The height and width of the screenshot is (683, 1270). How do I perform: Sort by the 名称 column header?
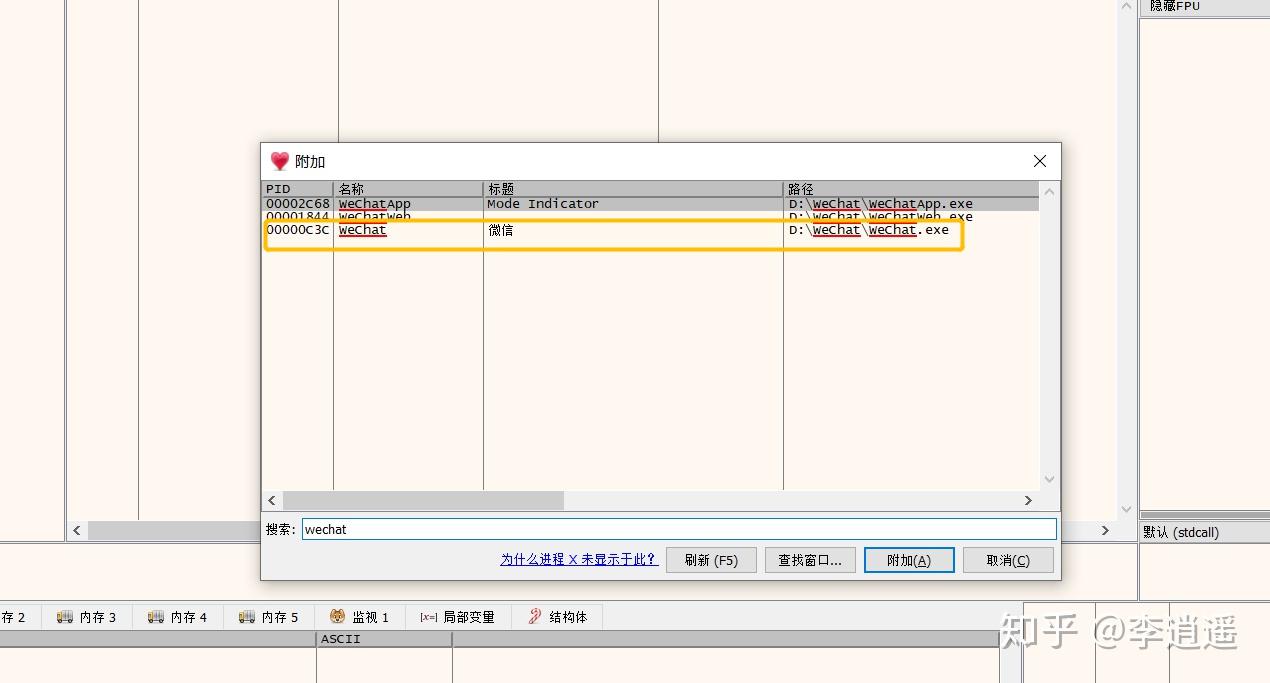(408, 189)
